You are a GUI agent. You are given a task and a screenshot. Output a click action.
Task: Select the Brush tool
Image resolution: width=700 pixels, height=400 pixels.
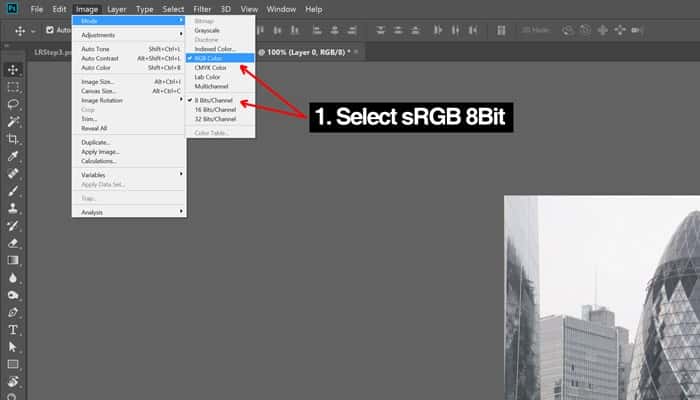click(x=13, y=191)
